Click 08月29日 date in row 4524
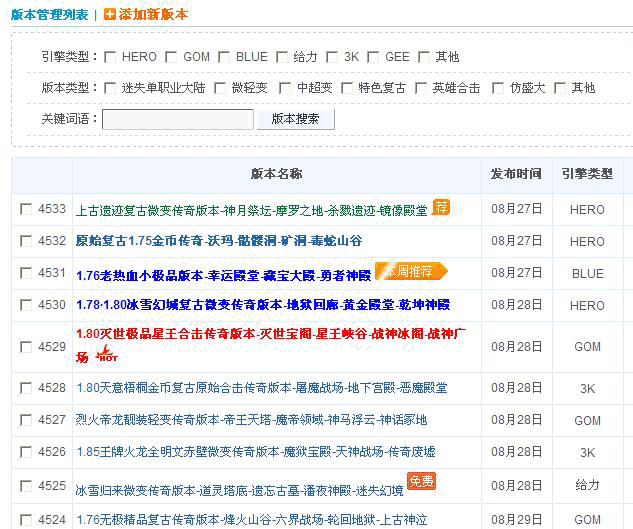633x529 pixels. (516, 519)
